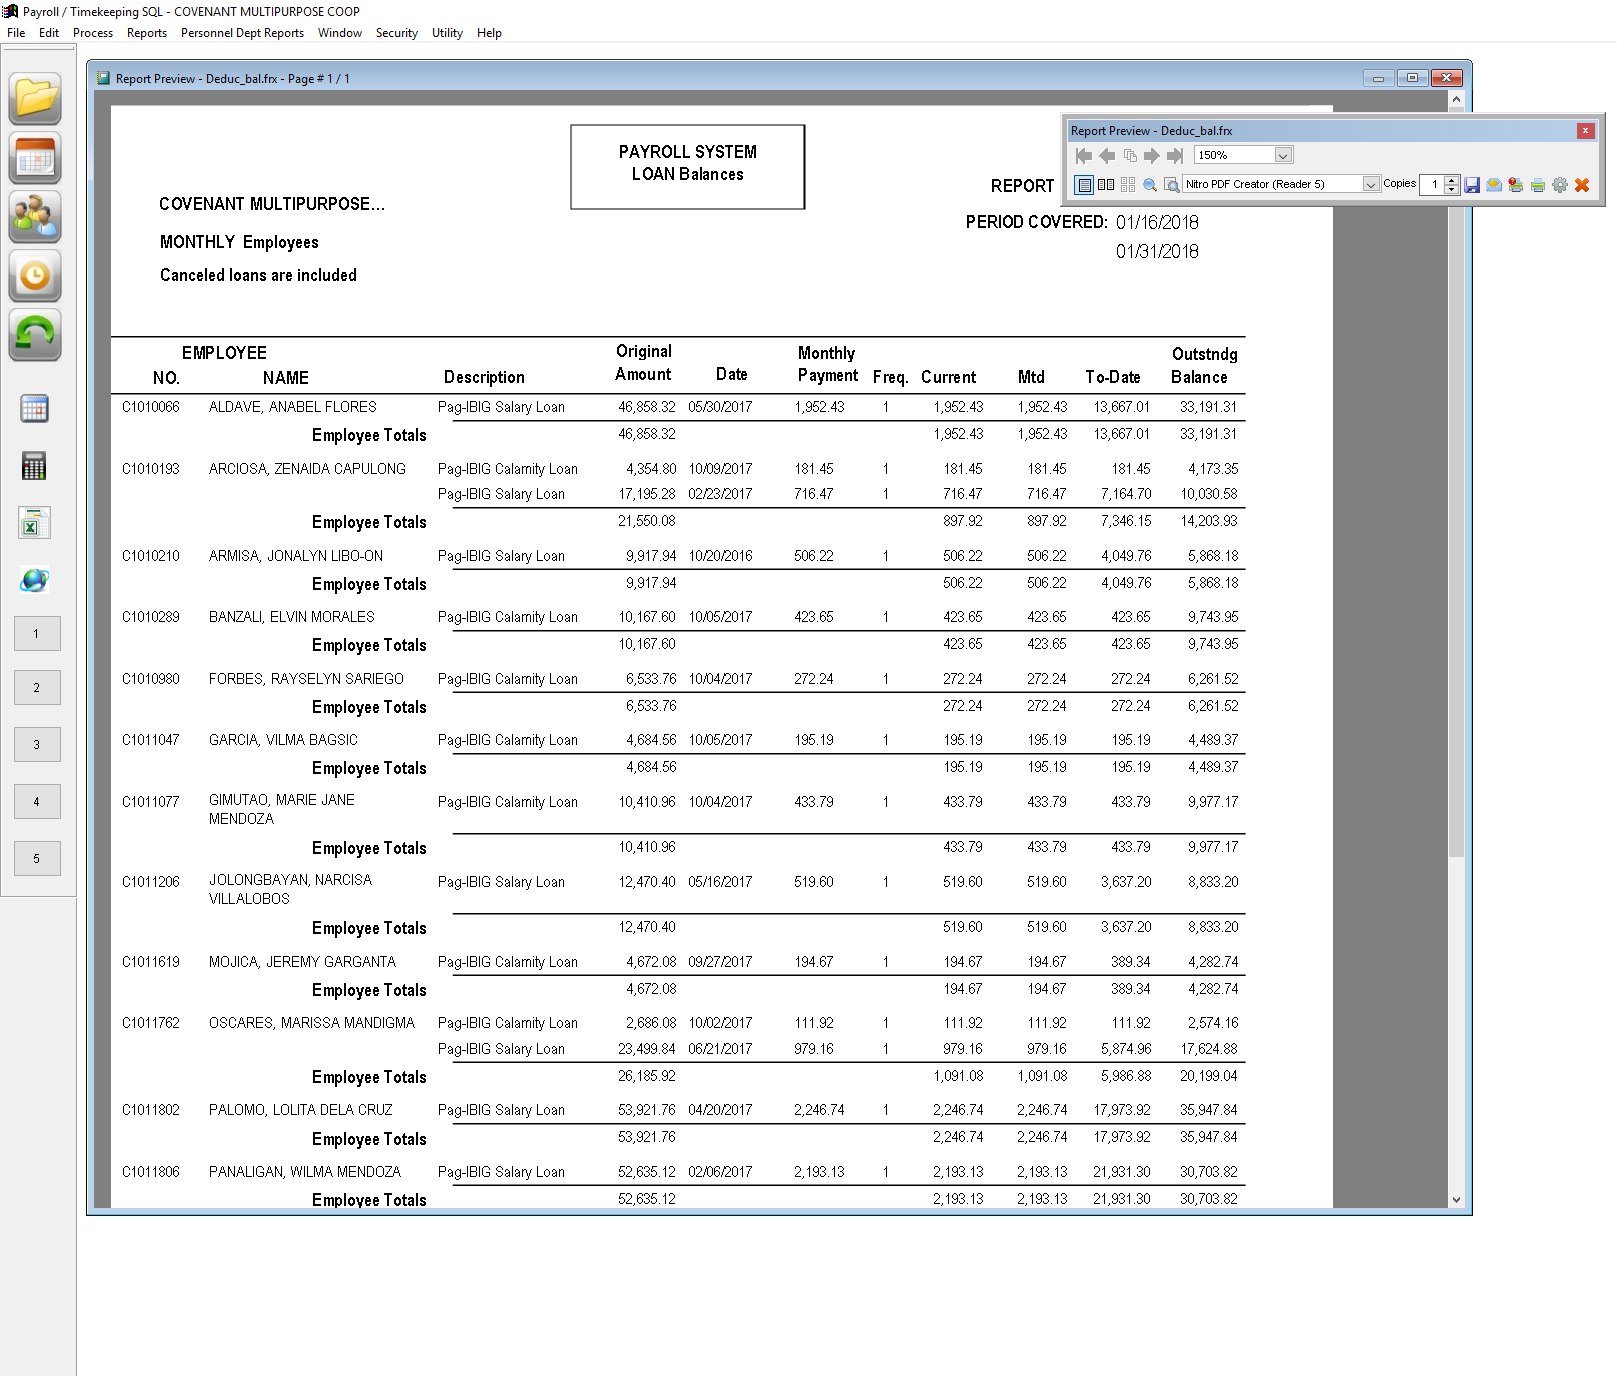This screenshot has height=1376, width=1617.
Task: Select two-page view layout icon
Action: pyautogui.click(x=1106, y=185)
